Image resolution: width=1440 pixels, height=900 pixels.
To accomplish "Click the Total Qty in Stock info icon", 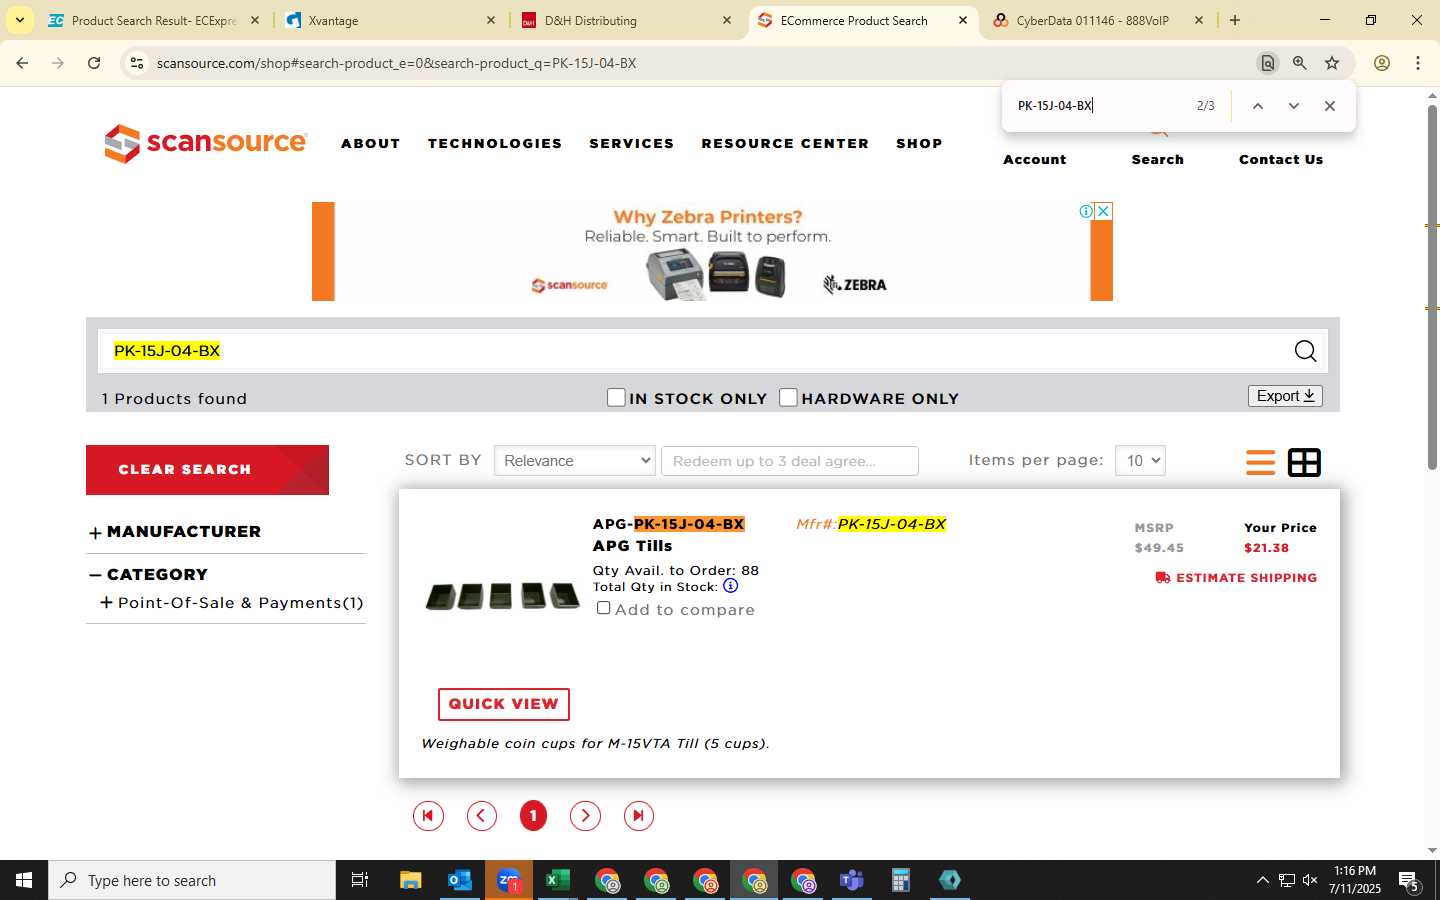I will pos(730,586).
